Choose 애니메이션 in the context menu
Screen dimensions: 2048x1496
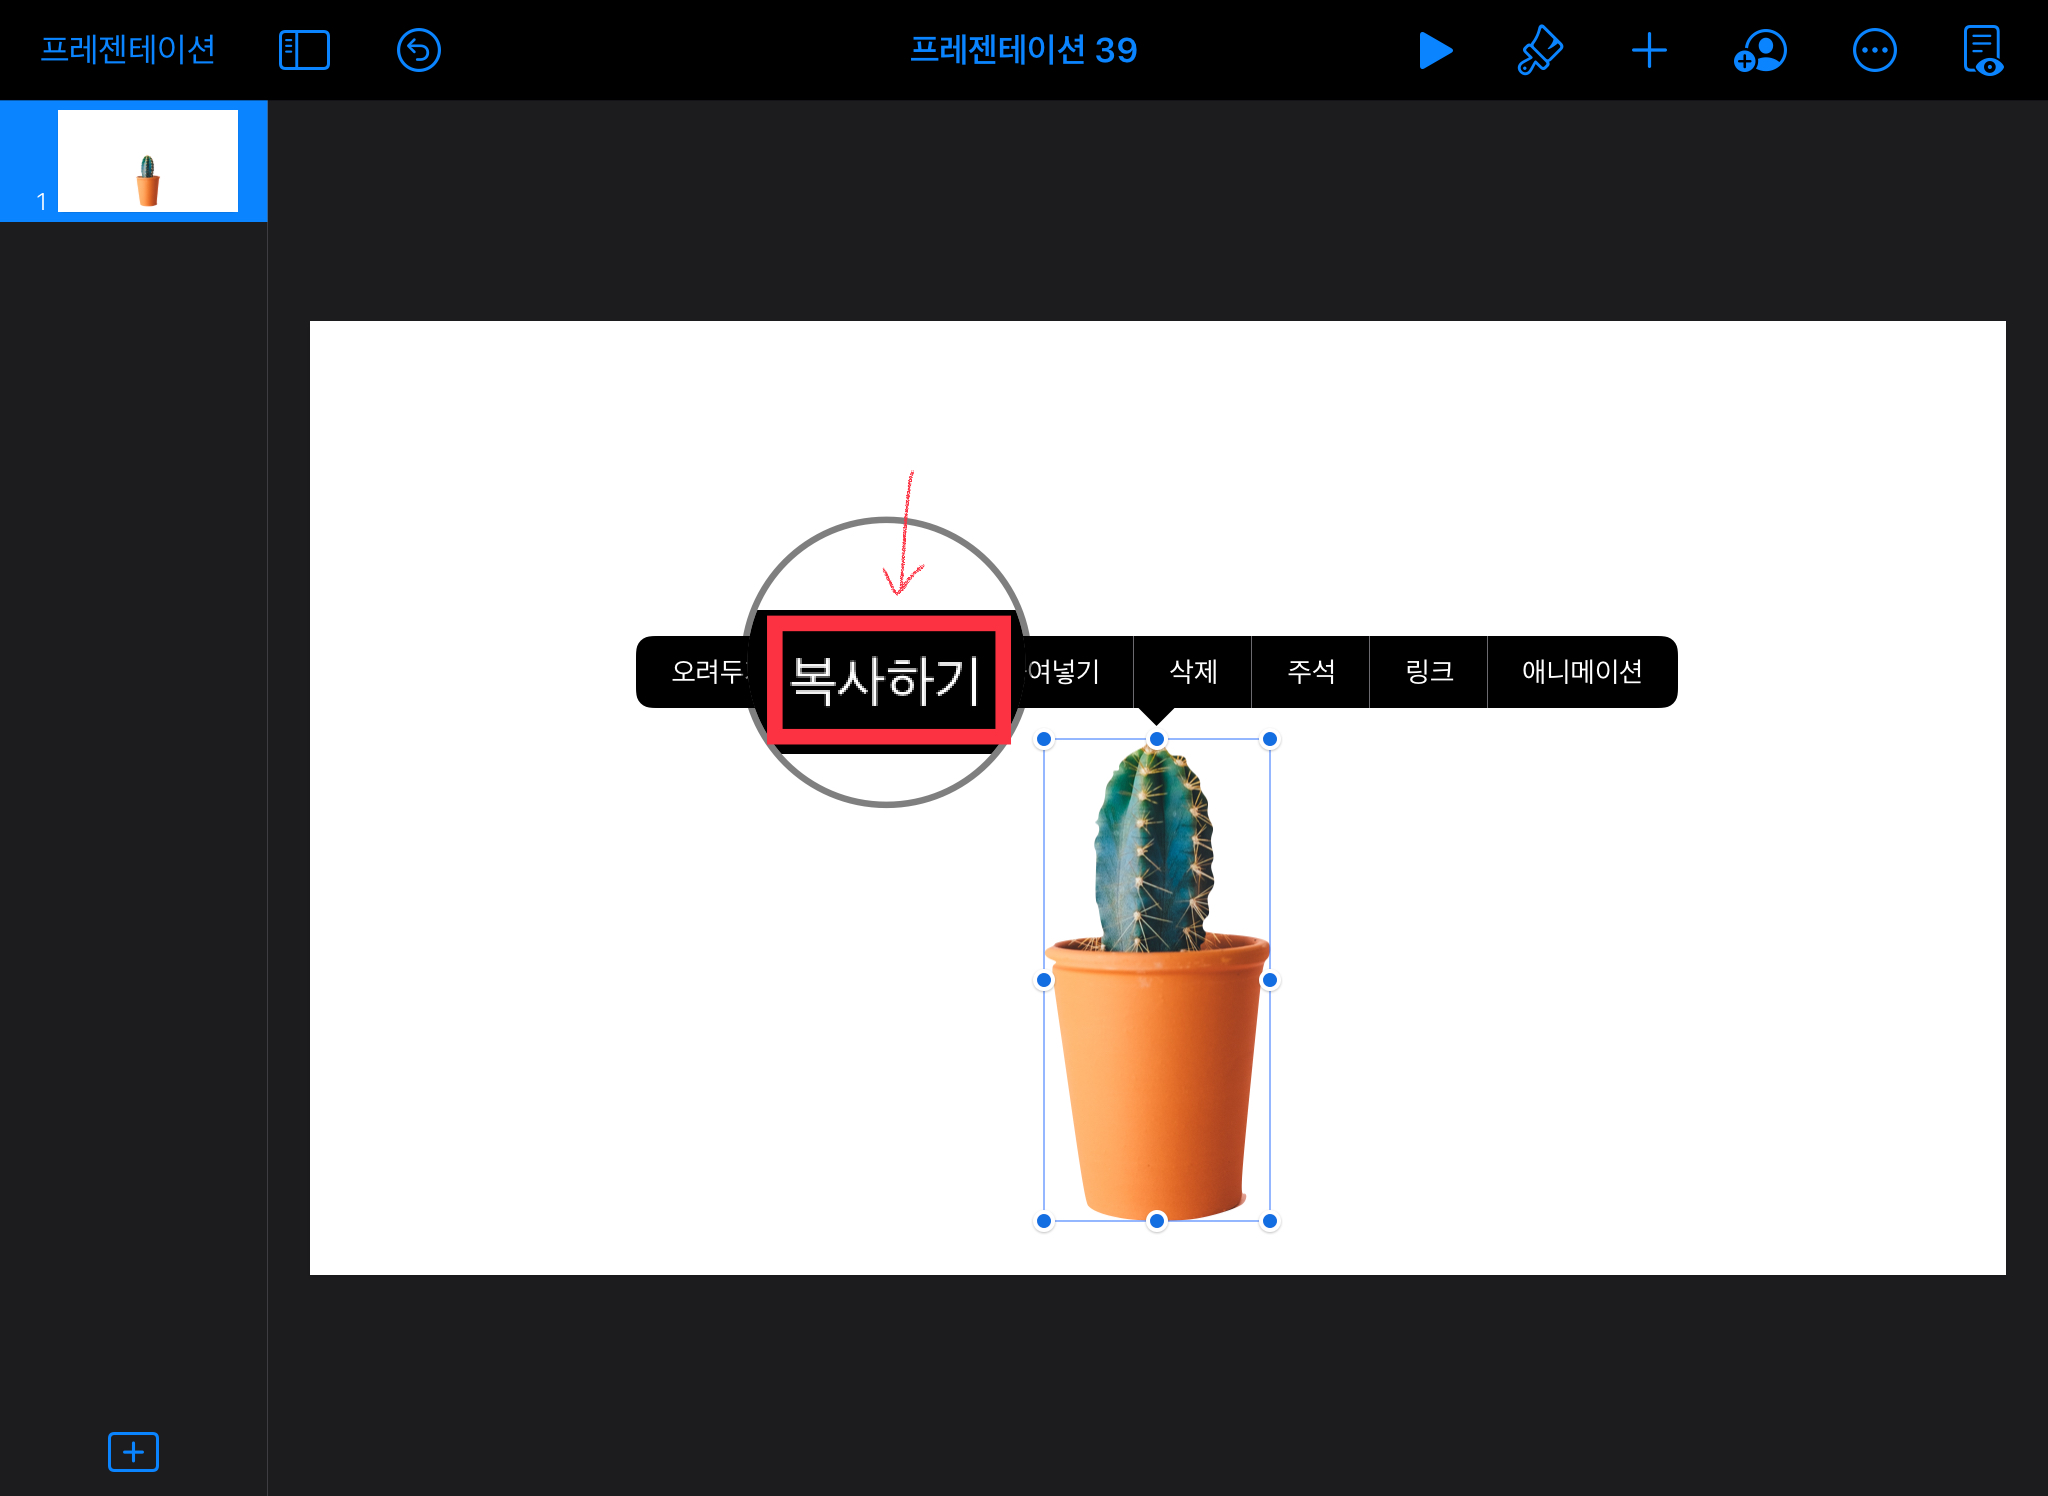pyautogui.click(x=1581, y=672)
